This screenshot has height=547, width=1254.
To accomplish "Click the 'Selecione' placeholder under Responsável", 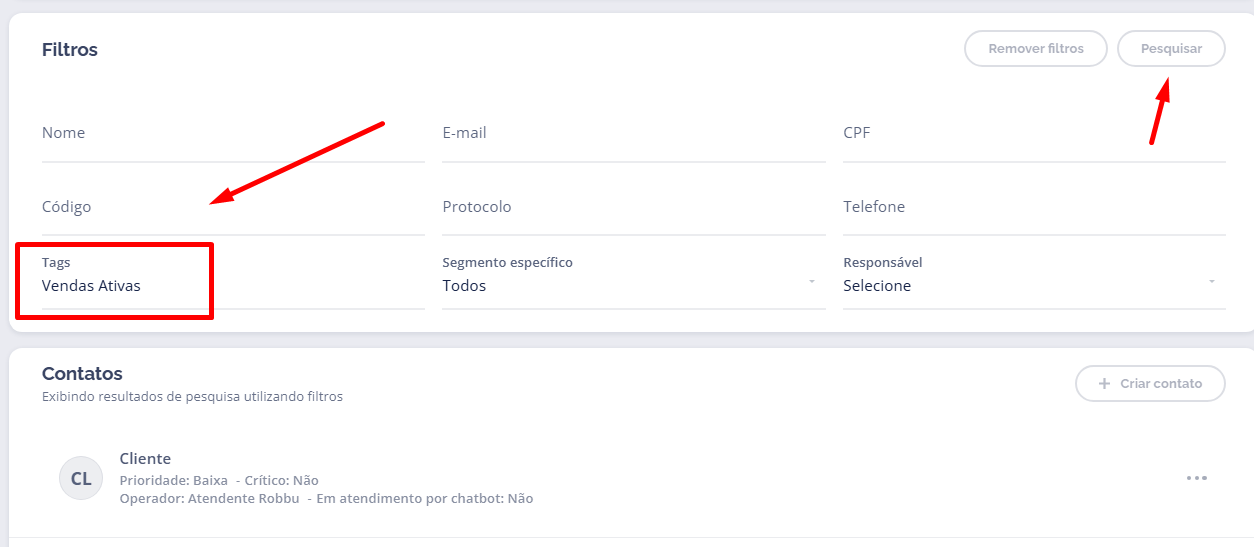I will tap(877, 286).
